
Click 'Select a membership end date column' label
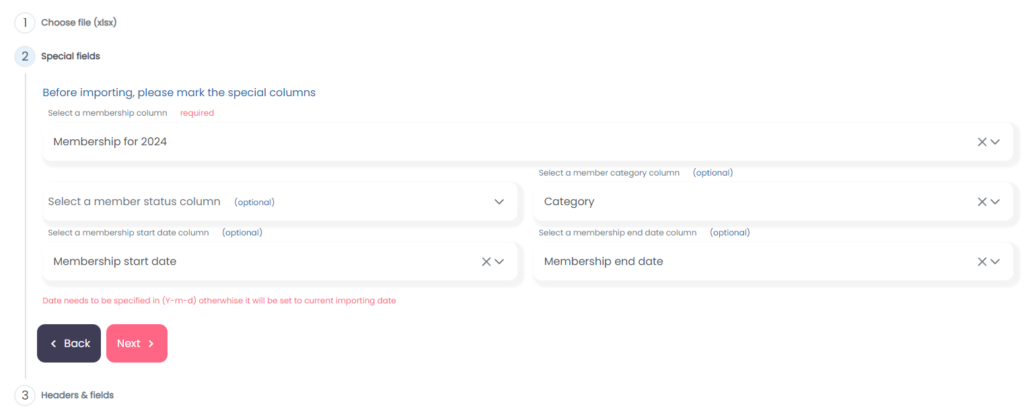[x=618, y=233]
